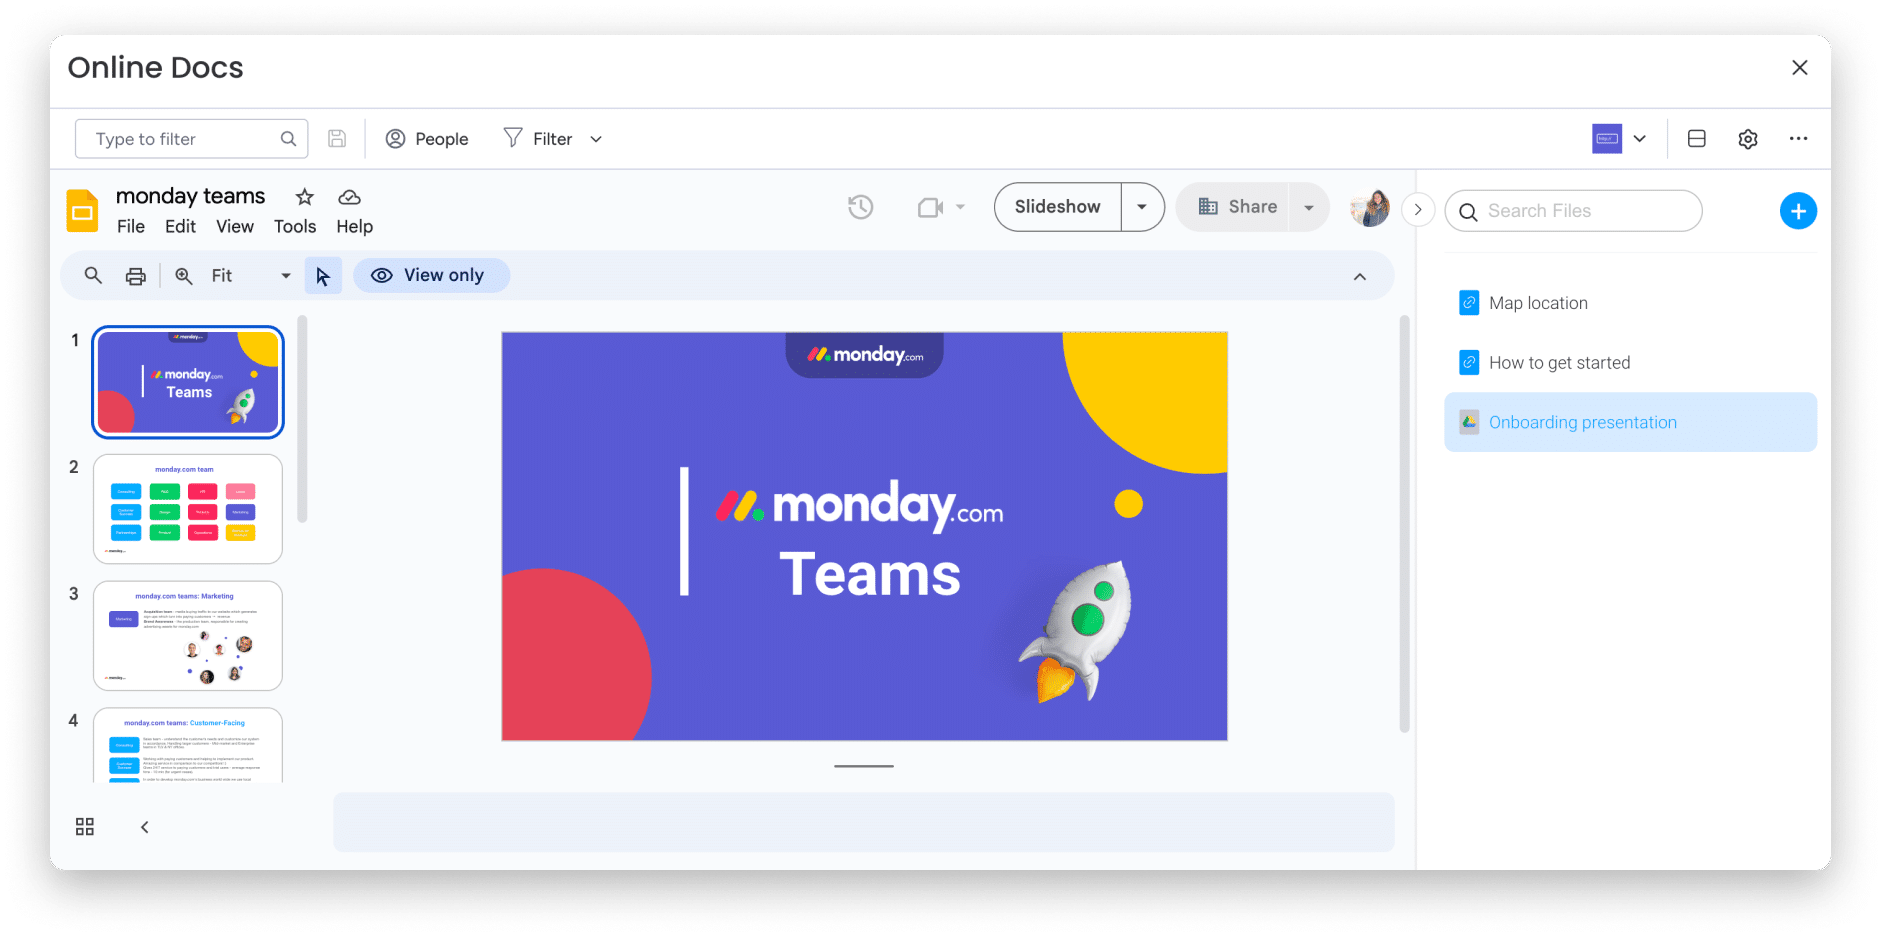Click the monday teams document title
The image size is (1881, 935).
click(190, 196)
